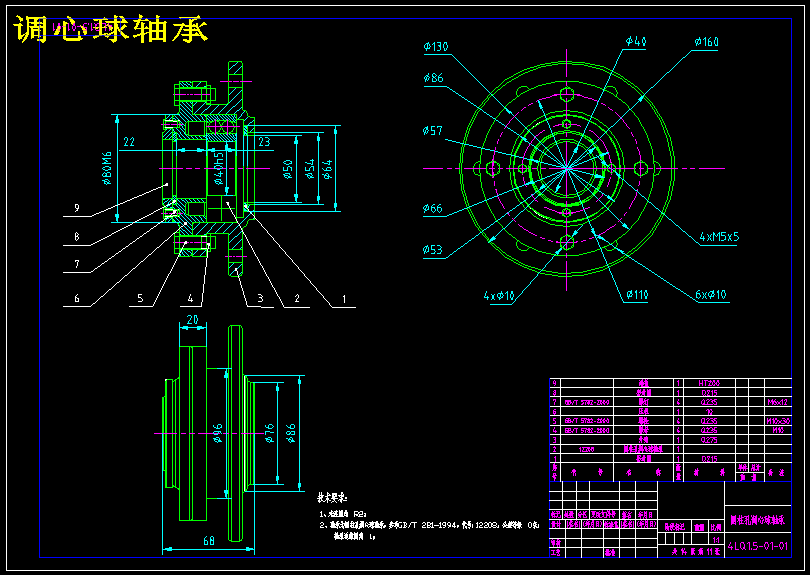
Task: Click the Φ64 dimension text
Action: pyautogui.click(x=328, y=169)
